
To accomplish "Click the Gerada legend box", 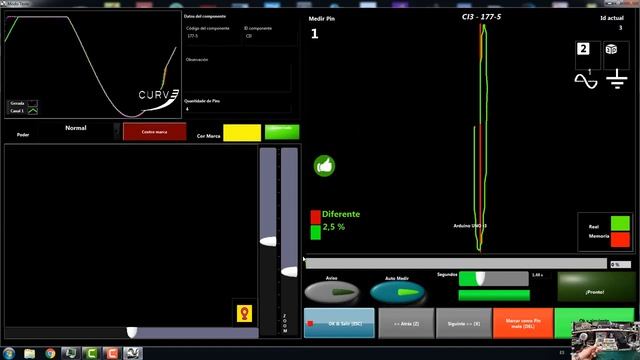I will (33, 103).
